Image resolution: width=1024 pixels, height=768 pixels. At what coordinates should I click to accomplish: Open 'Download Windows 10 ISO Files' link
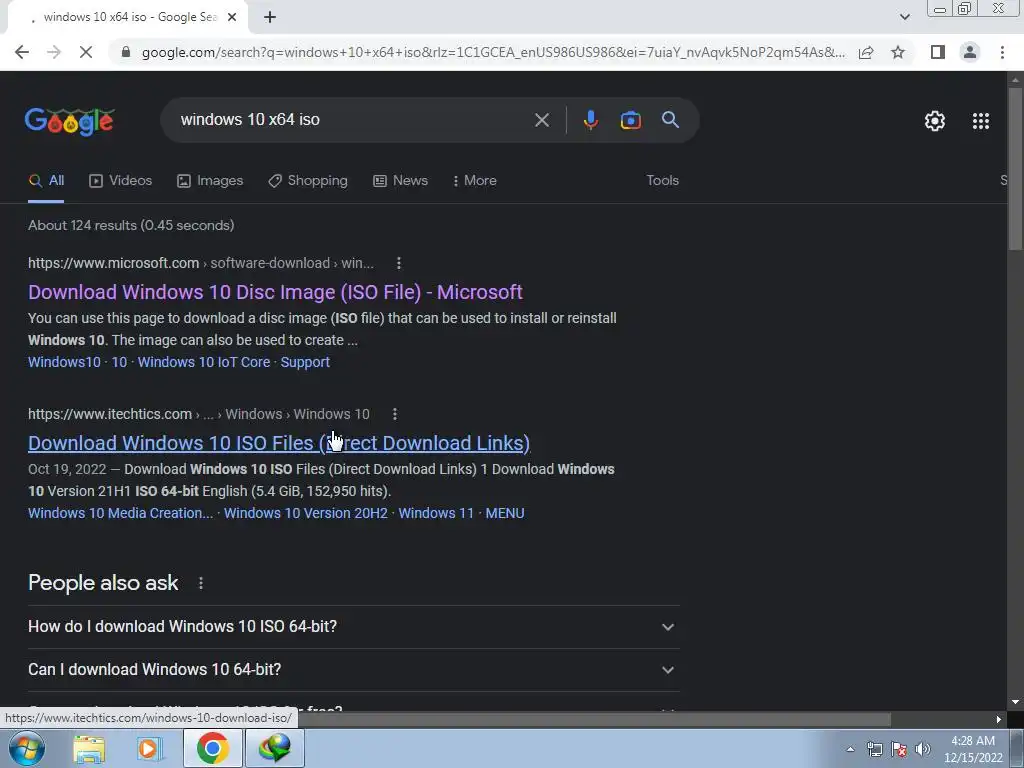[x=279, y=443]
